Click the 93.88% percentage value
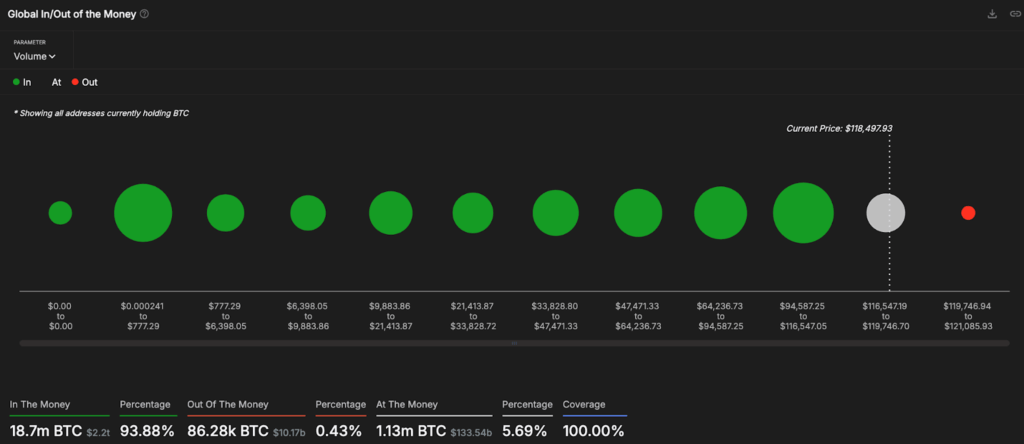 coord(147,431)
